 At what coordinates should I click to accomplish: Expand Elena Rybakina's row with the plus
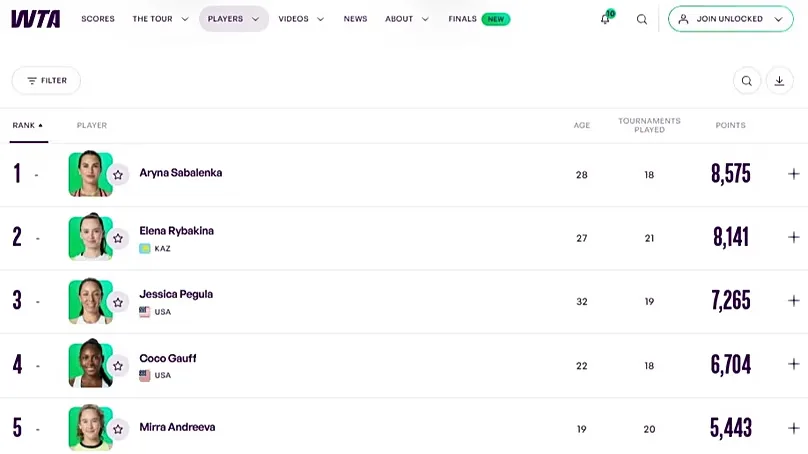[x=794, y=237]
